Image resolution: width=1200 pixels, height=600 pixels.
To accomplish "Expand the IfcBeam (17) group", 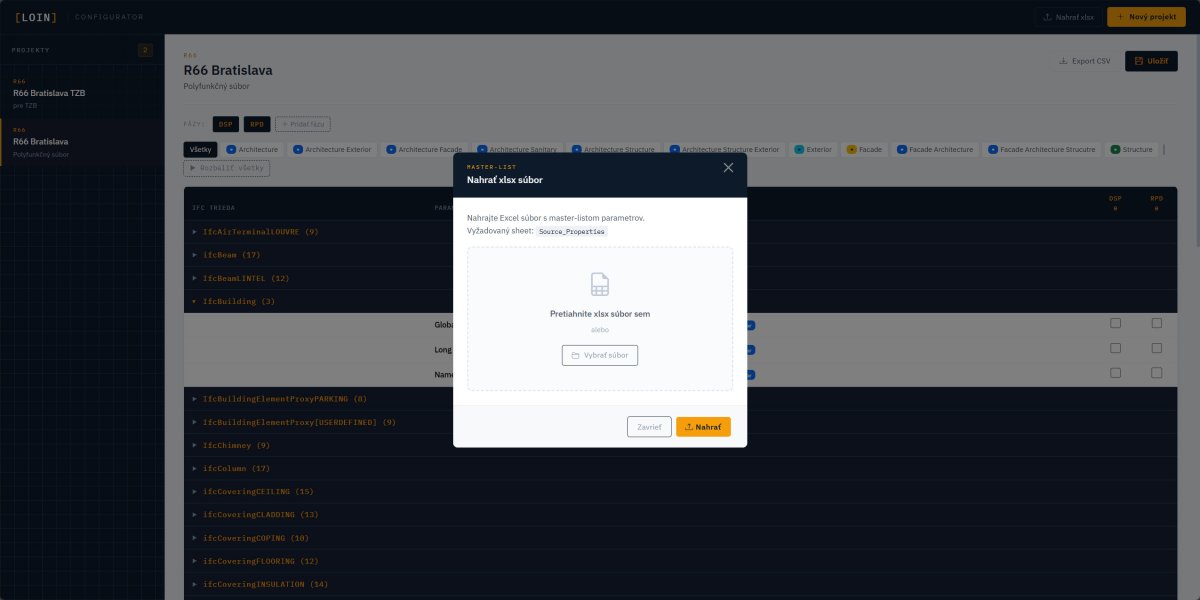I will point(231,255).
